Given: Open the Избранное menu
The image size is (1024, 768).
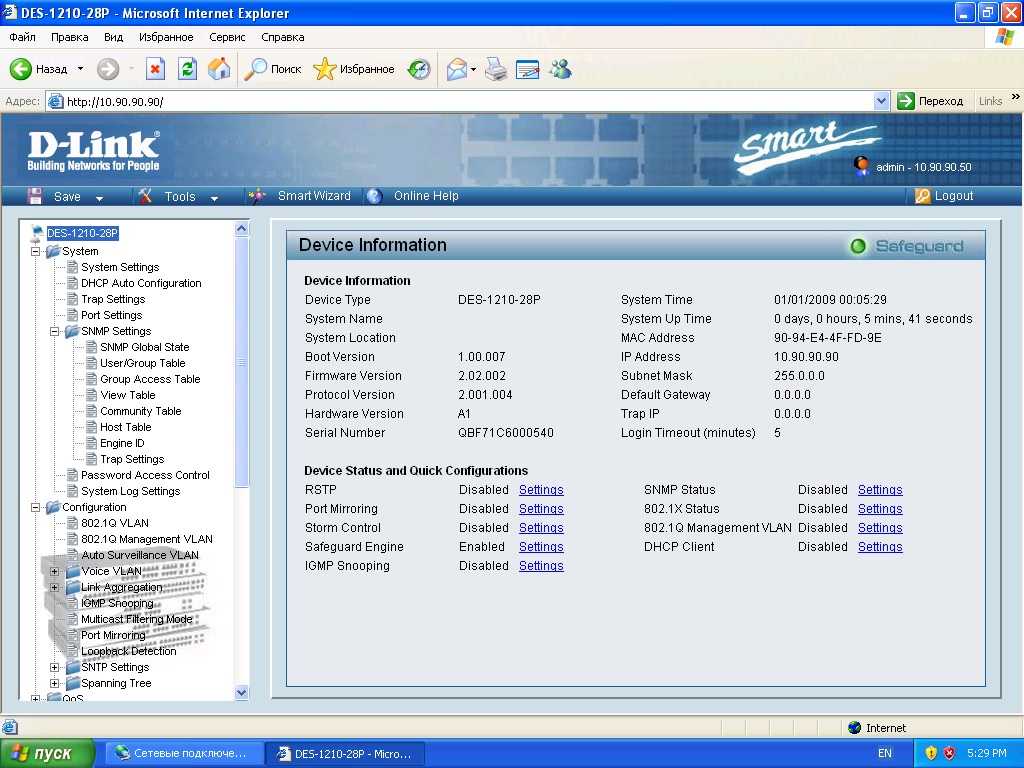Looking at the screenshot, I should tap(166, 37).
